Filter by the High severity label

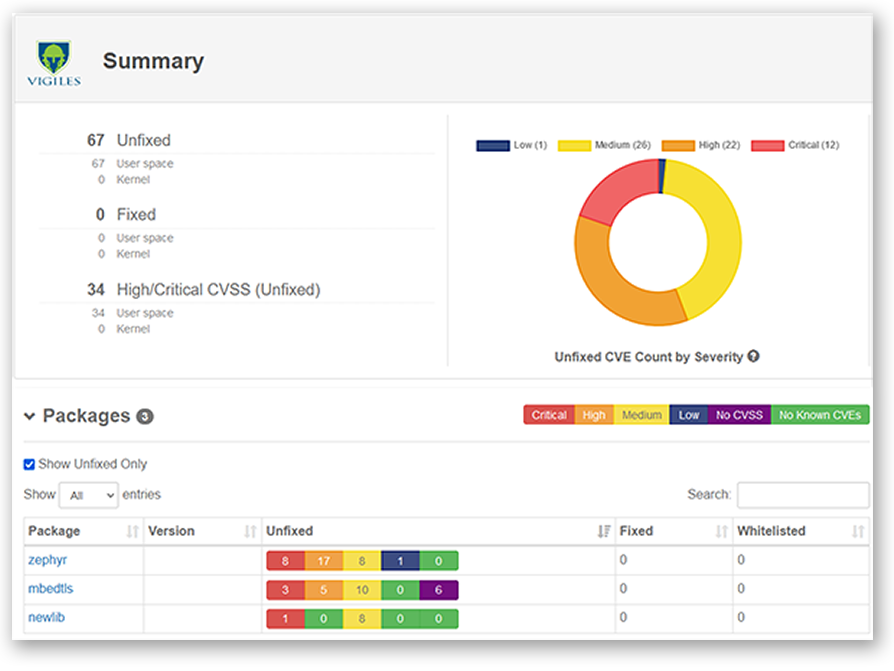594,415
